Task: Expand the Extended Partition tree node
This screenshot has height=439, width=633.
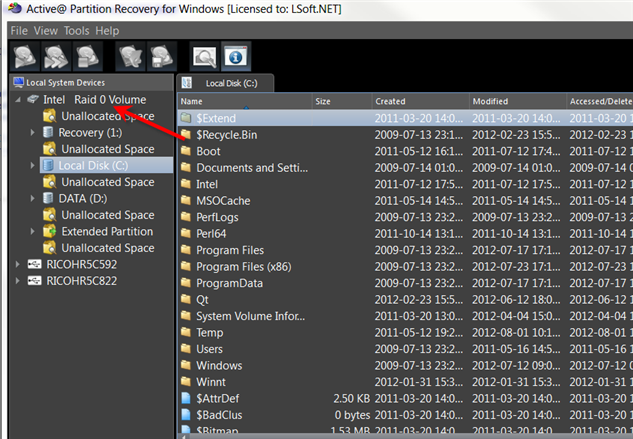Action: pos(32,231)
